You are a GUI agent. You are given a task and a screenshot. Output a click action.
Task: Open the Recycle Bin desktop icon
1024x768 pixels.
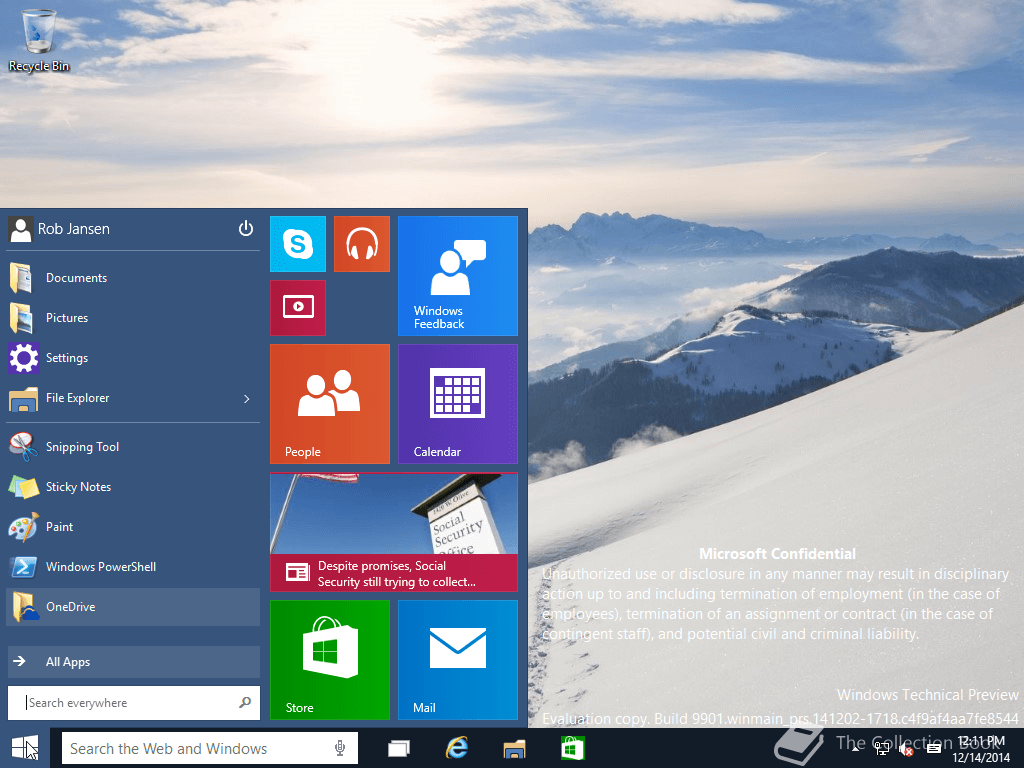[x=39, y=39]
